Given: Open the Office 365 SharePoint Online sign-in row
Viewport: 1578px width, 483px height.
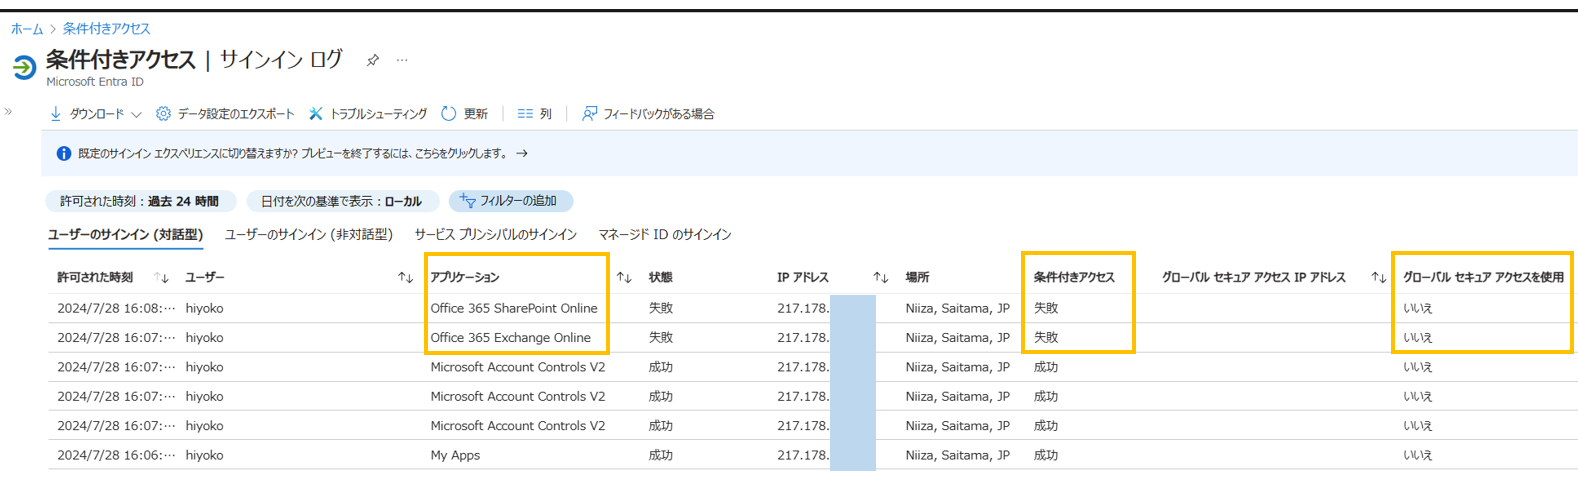Looking at the screenshot, I should [x=812, y=308].
